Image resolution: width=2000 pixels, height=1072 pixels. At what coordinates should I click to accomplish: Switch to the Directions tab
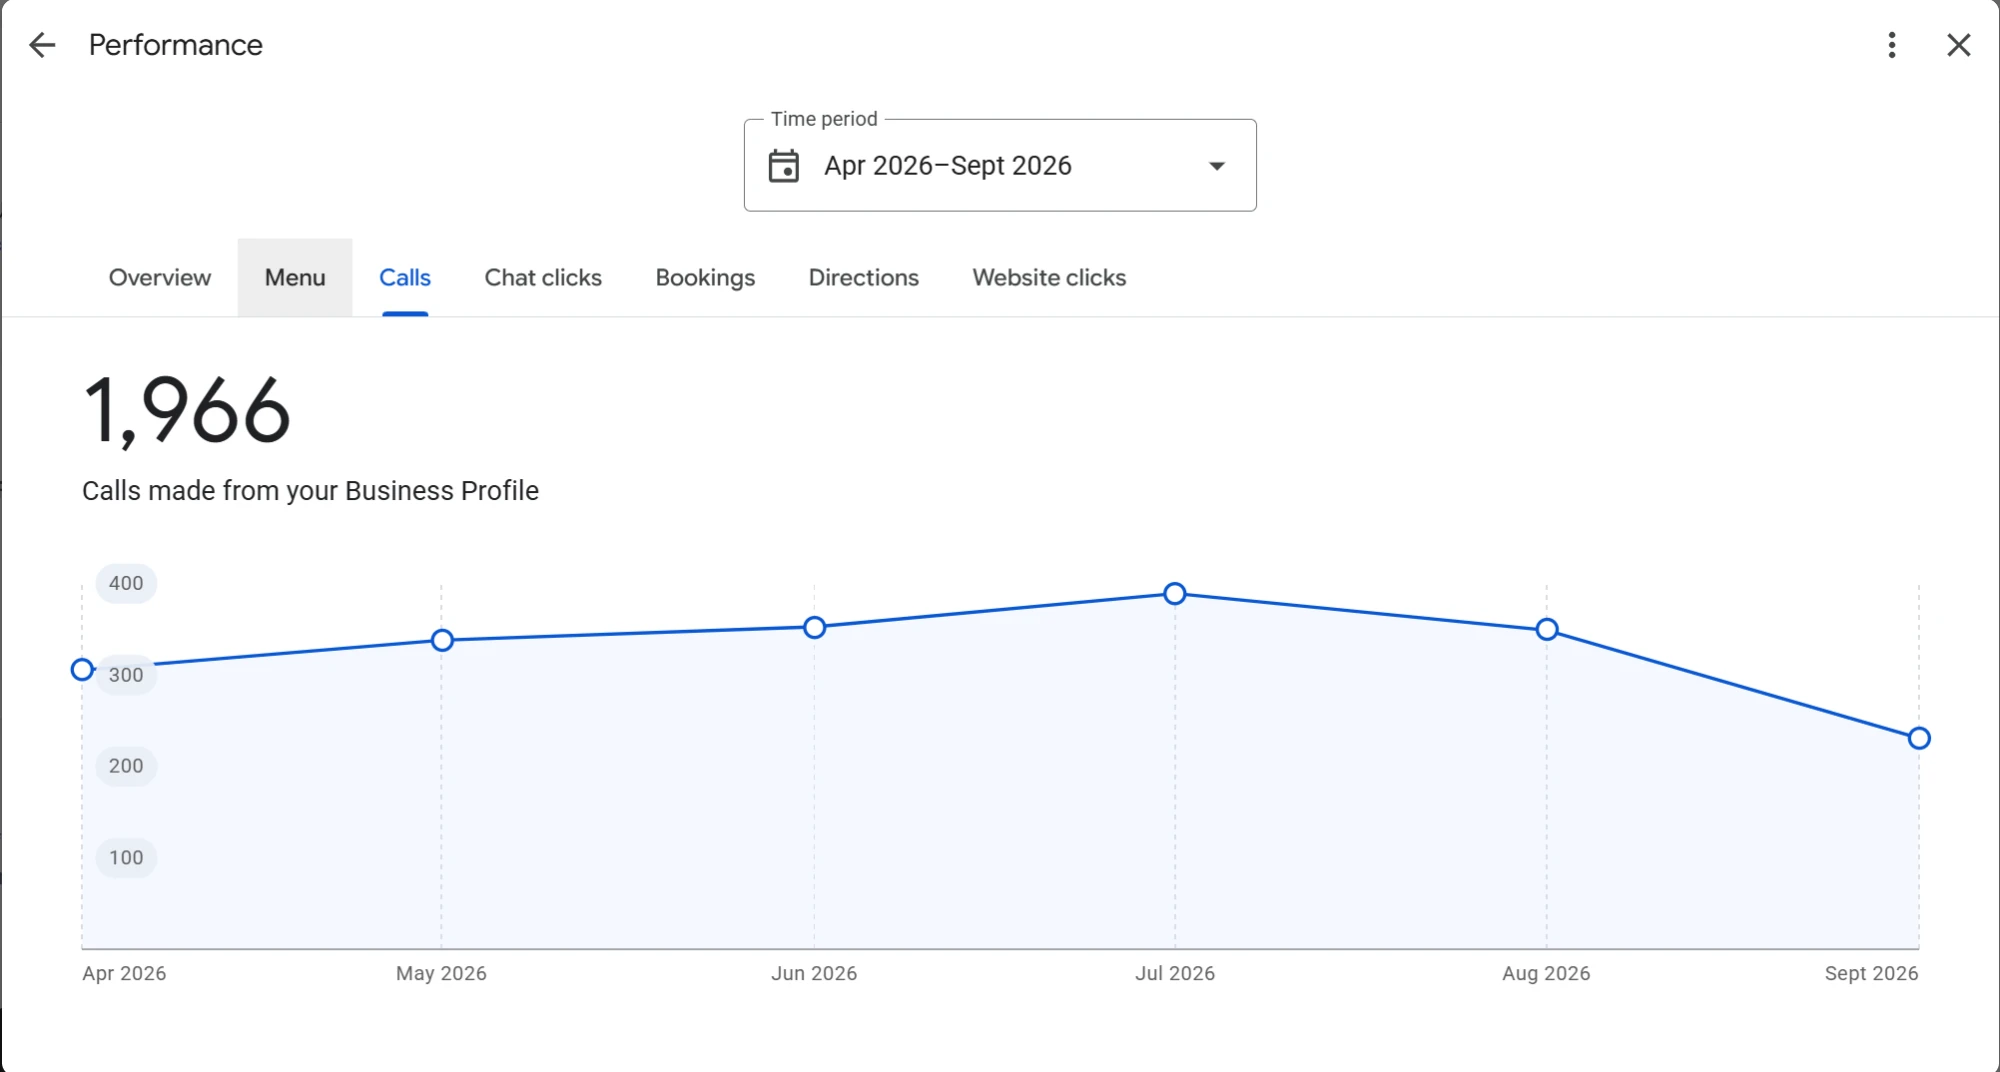click(x=863, y=277)
